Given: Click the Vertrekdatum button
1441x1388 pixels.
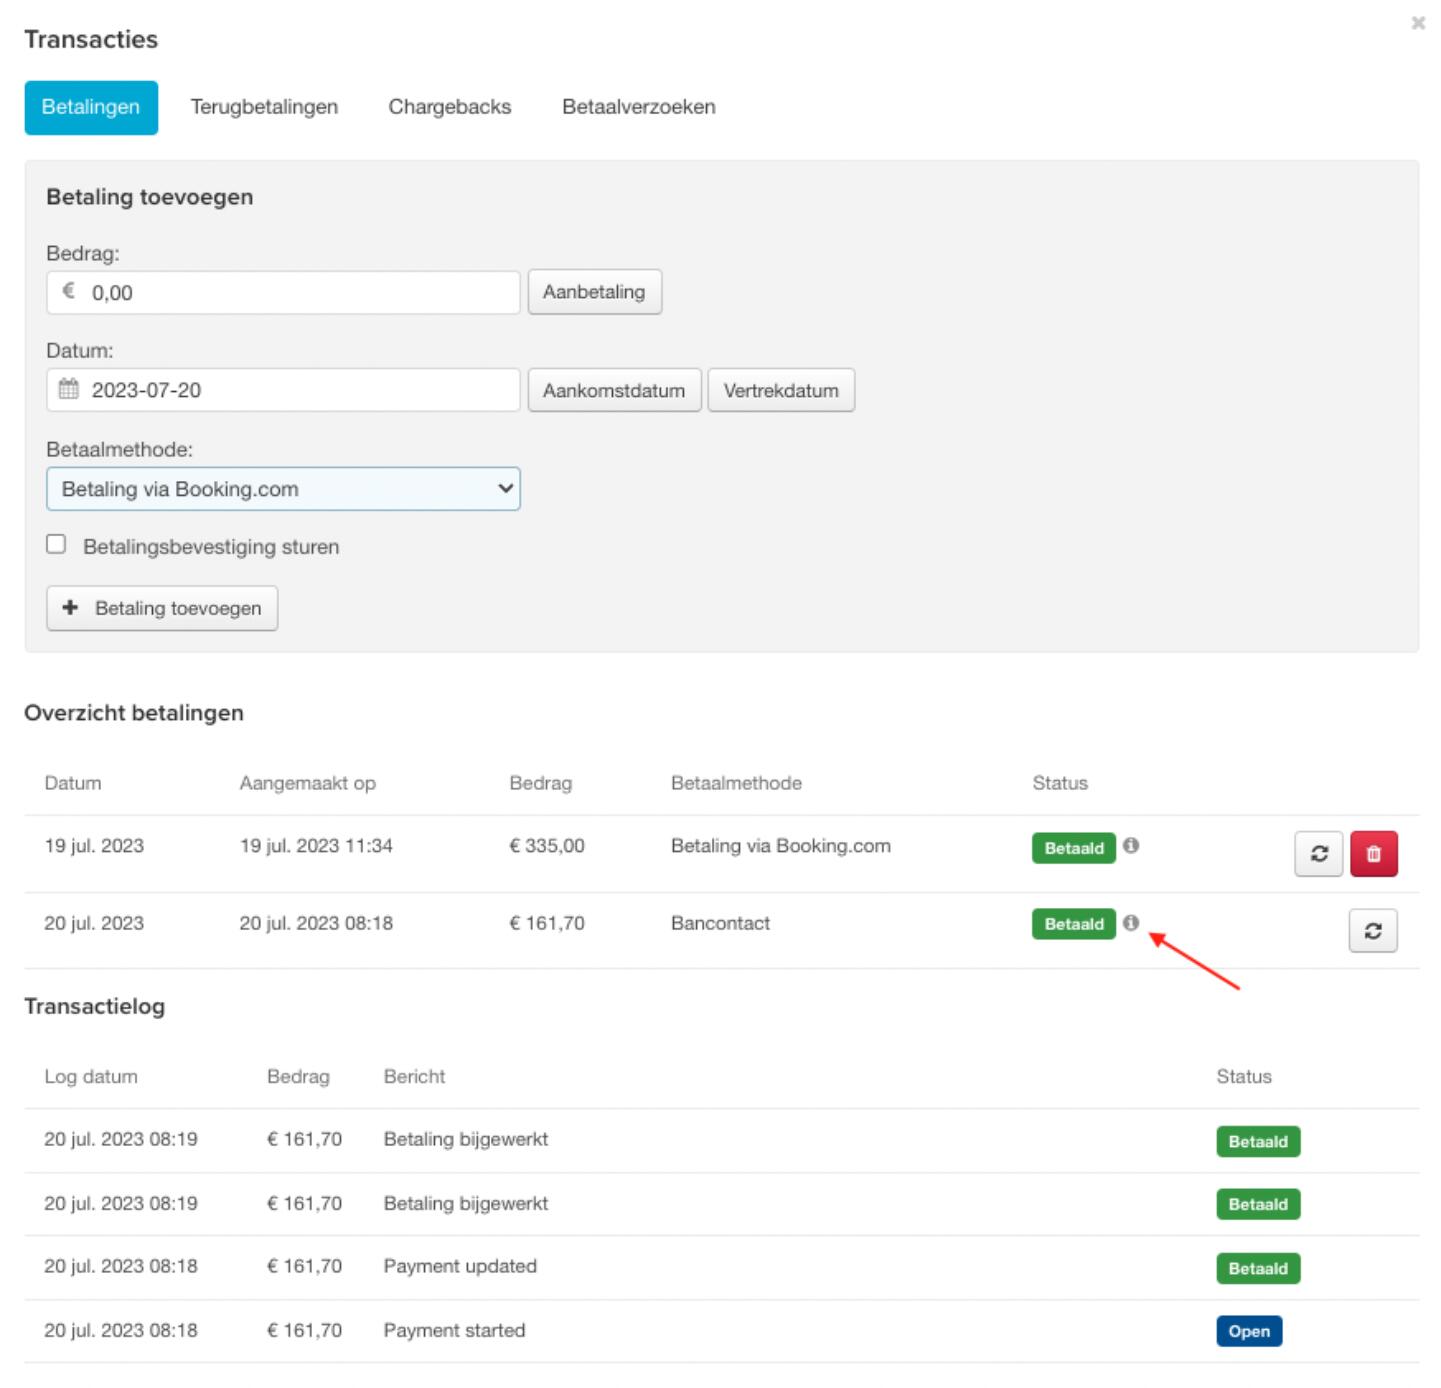Looking at the screenshot, I should [x=780, y=390].
